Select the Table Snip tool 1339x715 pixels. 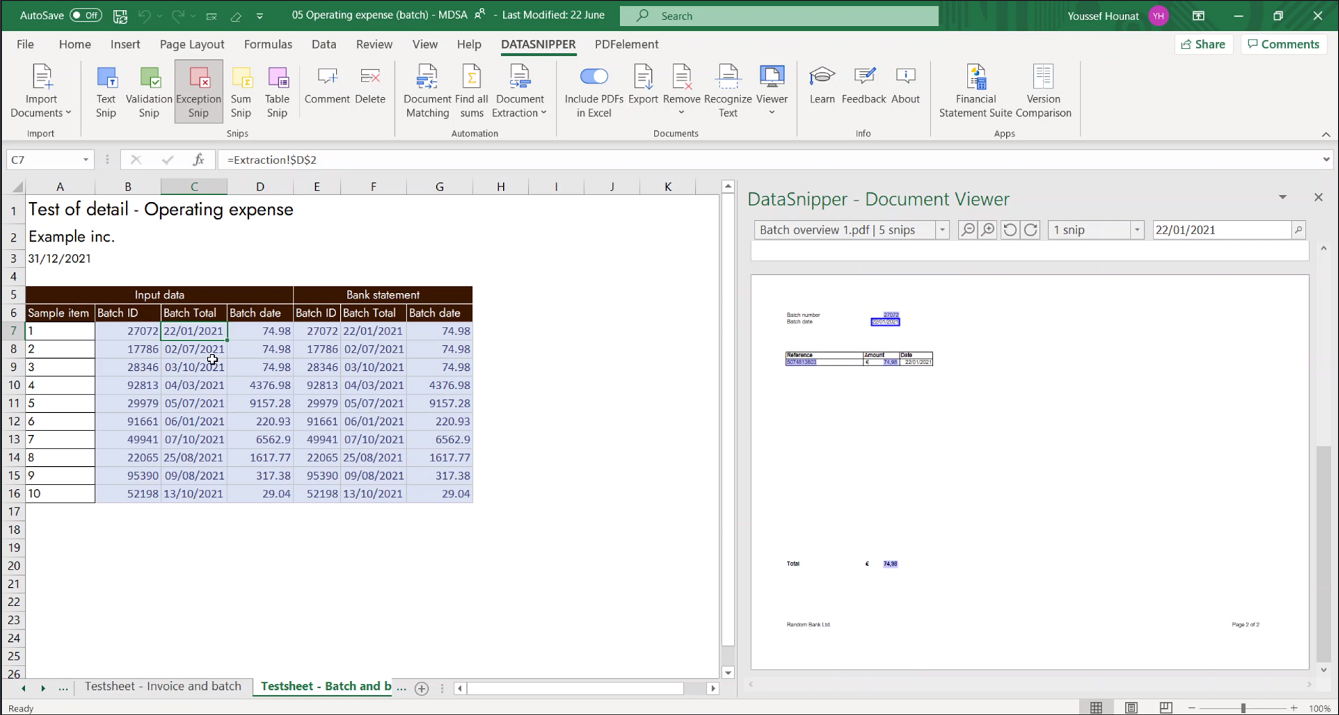pyautogui.click(x=277, y=88)
